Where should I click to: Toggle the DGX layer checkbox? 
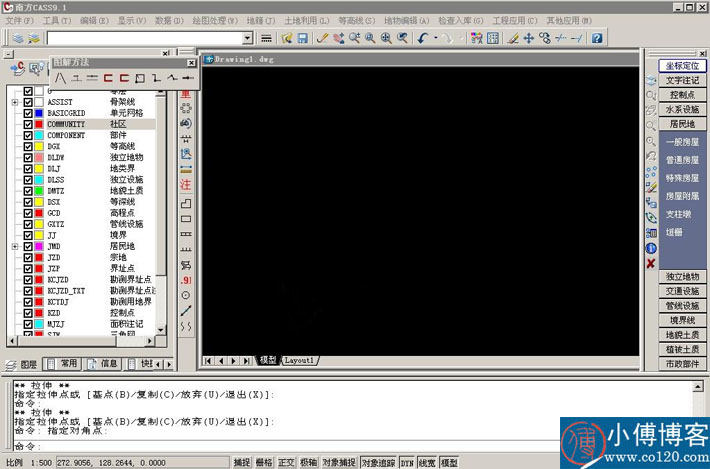click(x=28, y=146)
